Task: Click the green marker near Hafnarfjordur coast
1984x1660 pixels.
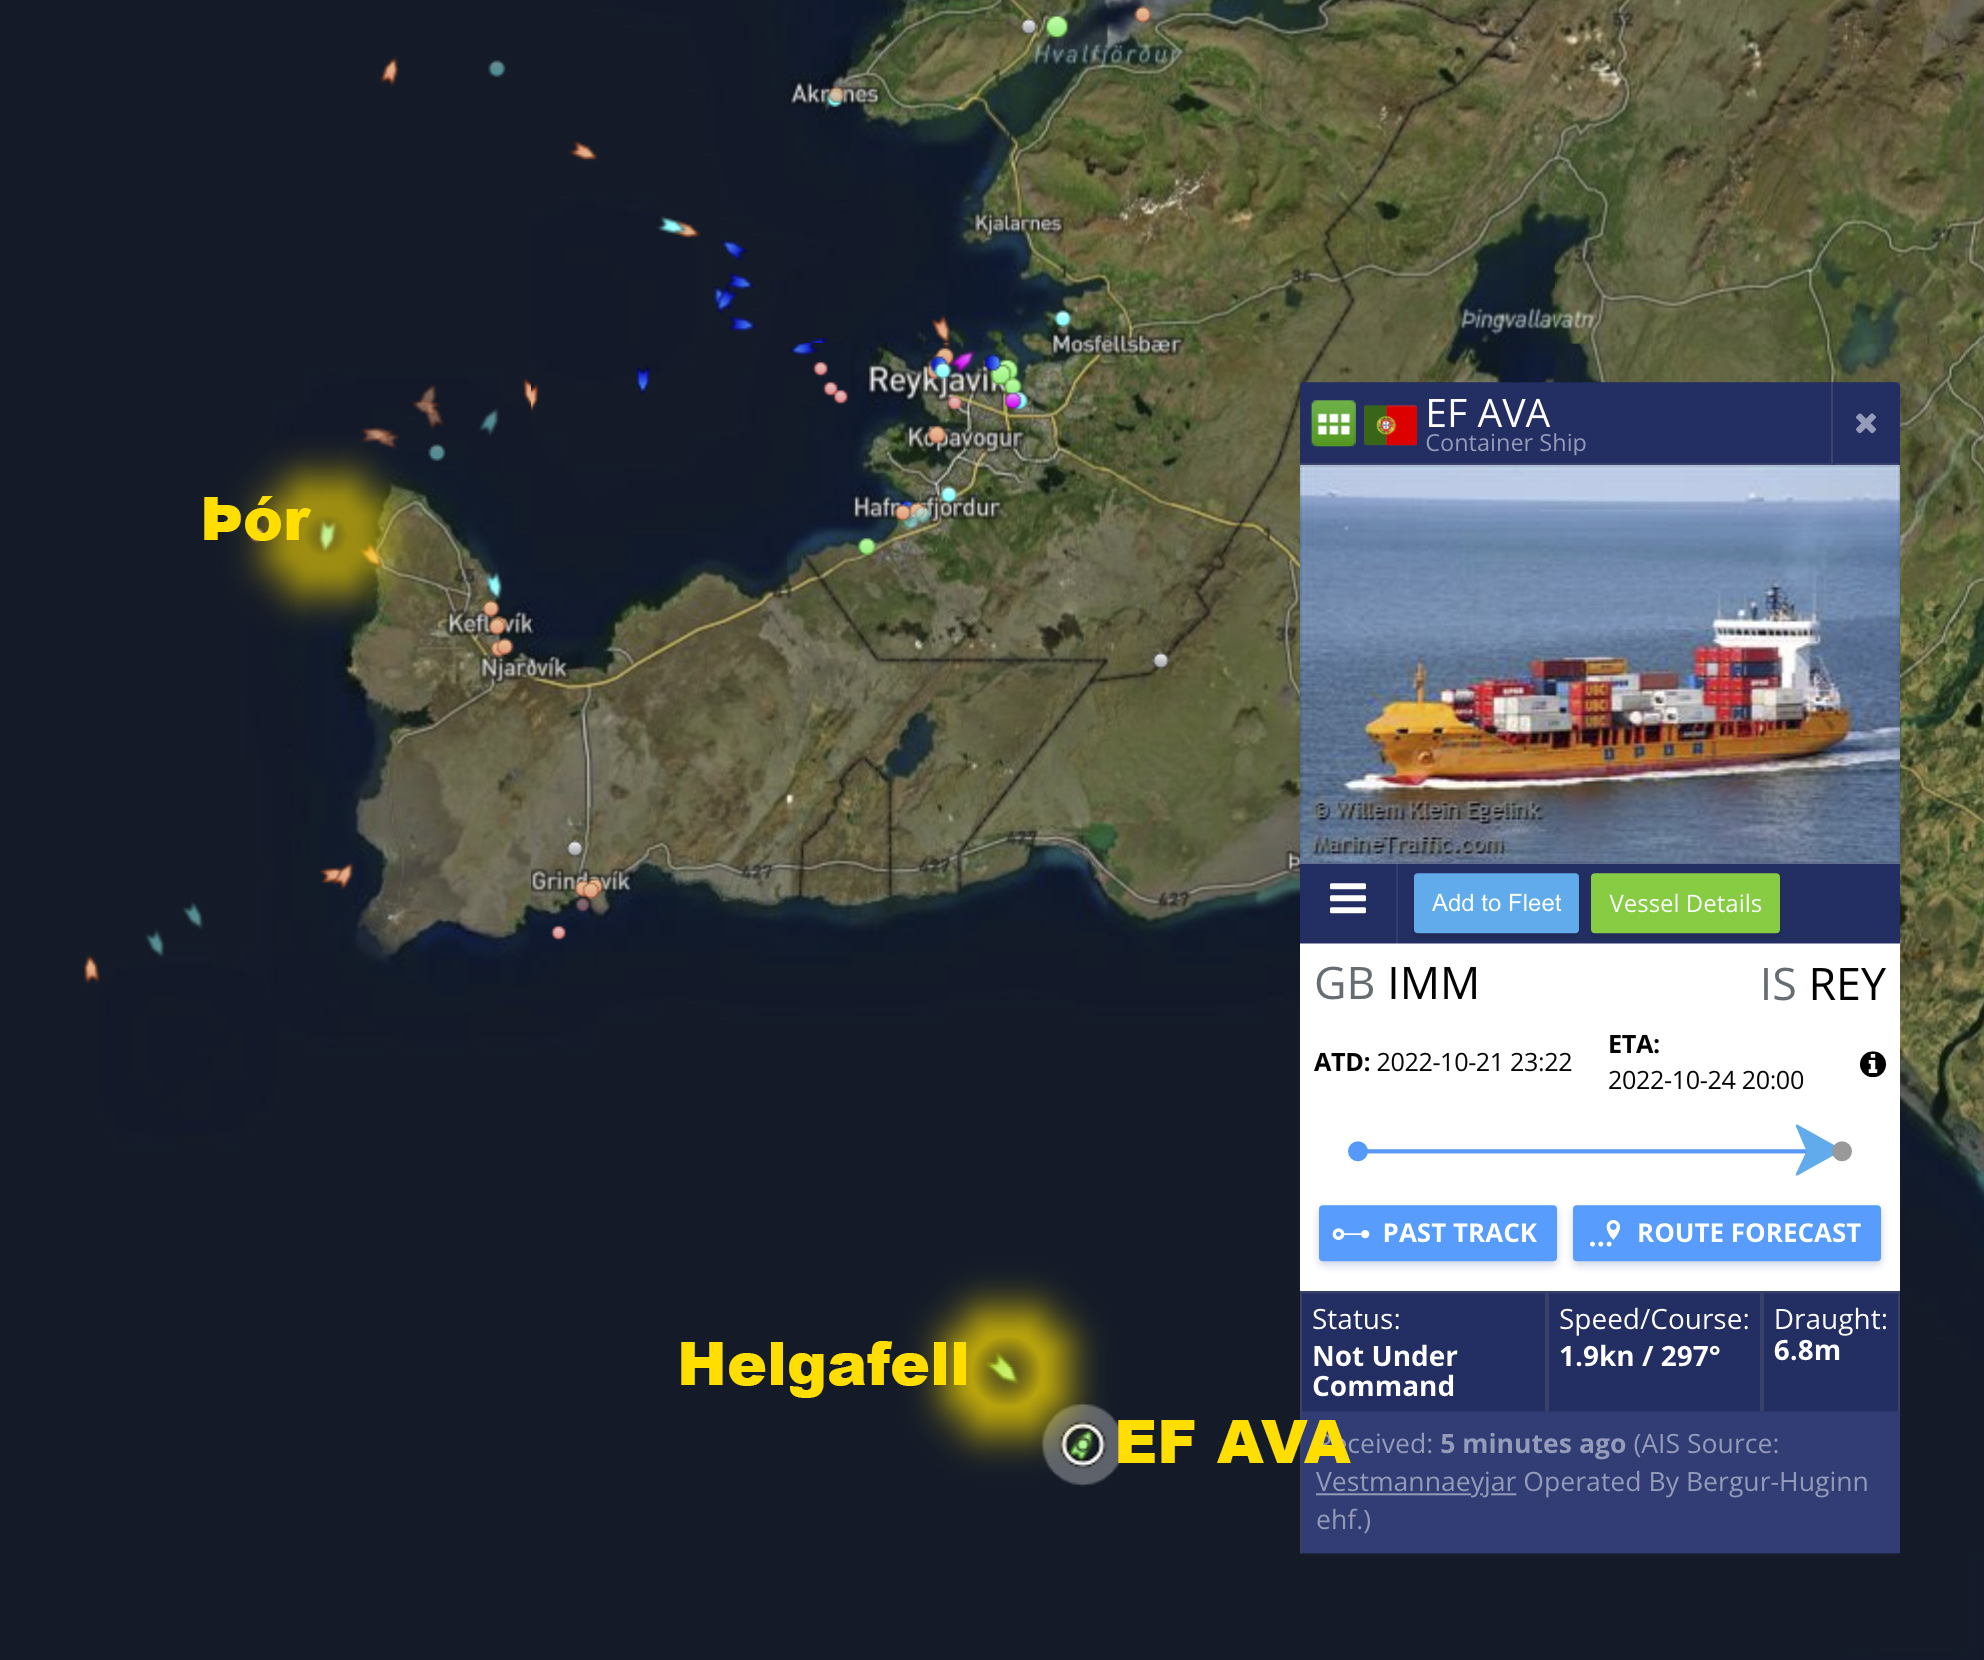Action: (x=867, y=546)
